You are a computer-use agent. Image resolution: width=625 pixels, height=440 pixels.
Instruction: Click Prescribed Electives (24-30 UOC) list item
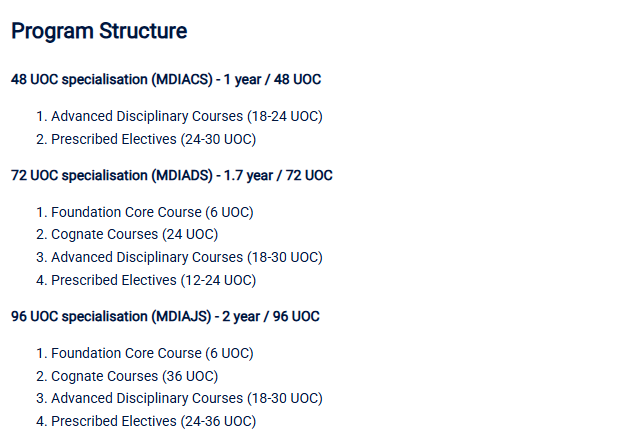tap(153, 139)
